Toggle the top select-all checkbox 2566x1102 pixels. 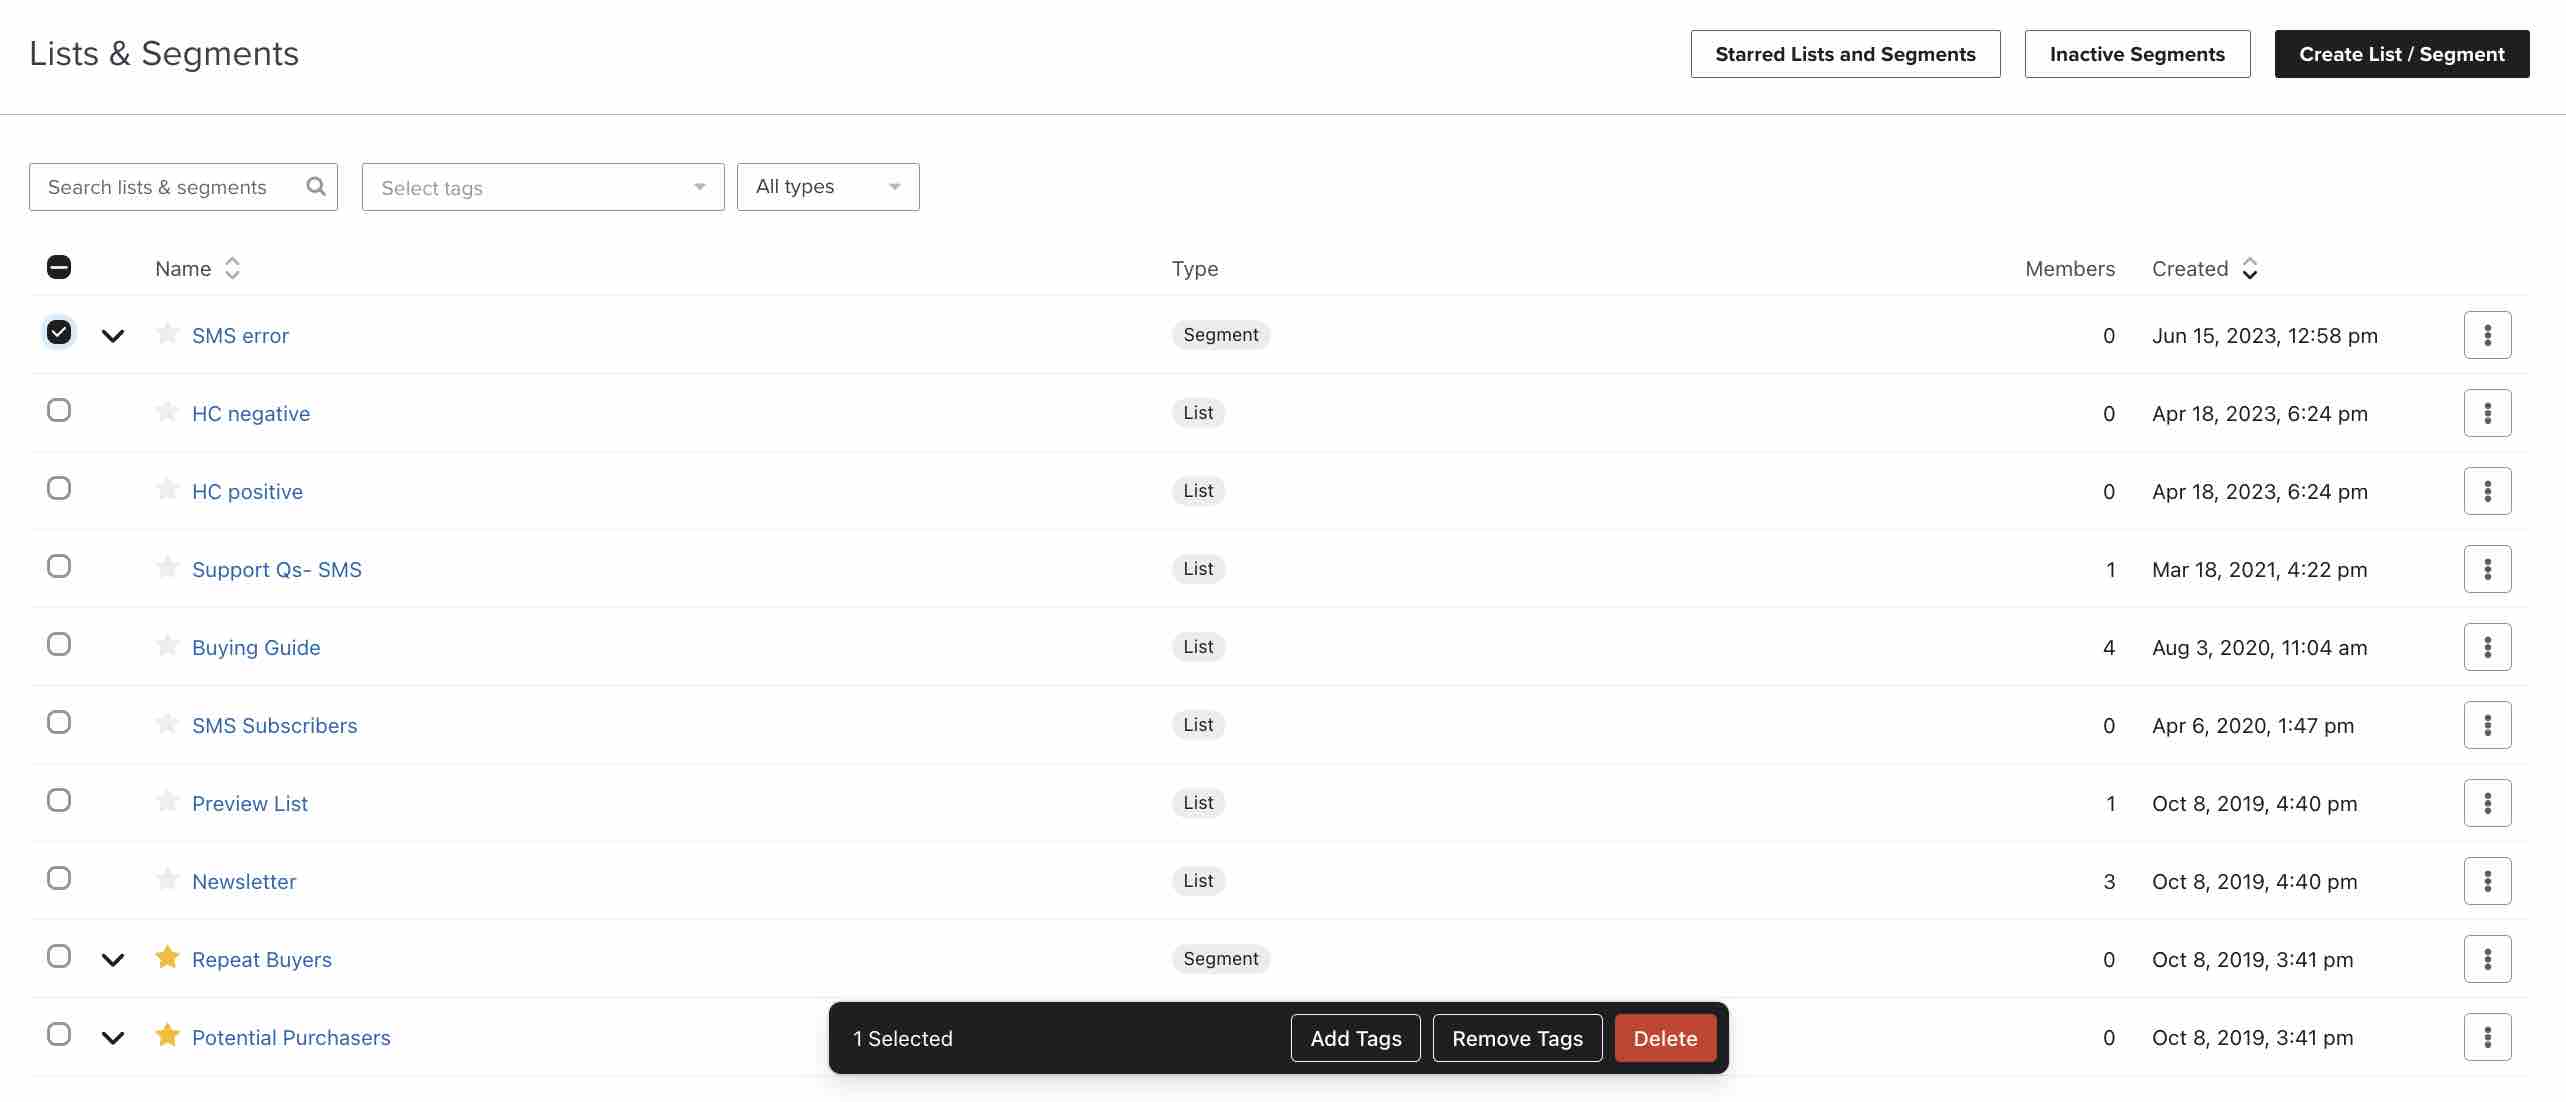57,265
